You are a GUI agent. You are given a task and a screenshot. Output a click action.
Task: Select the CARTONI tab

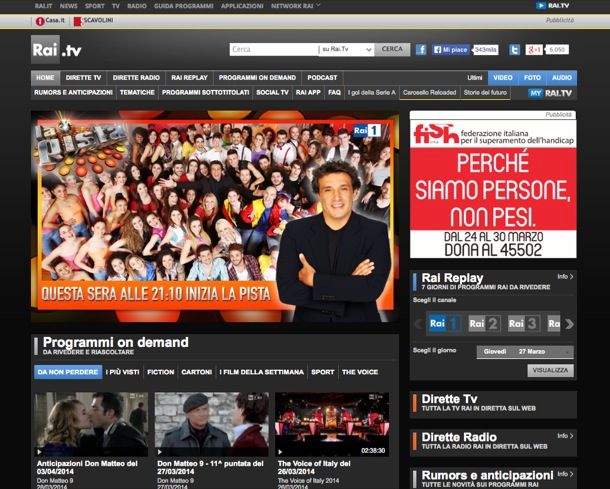point(196,372)
